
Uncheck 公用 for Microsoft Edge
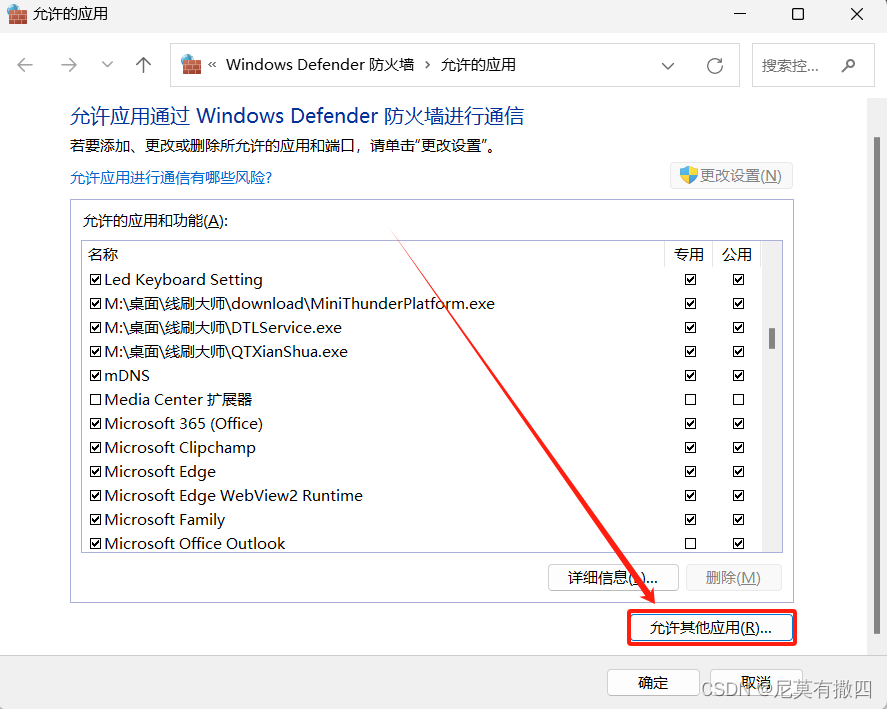[738, 471]
